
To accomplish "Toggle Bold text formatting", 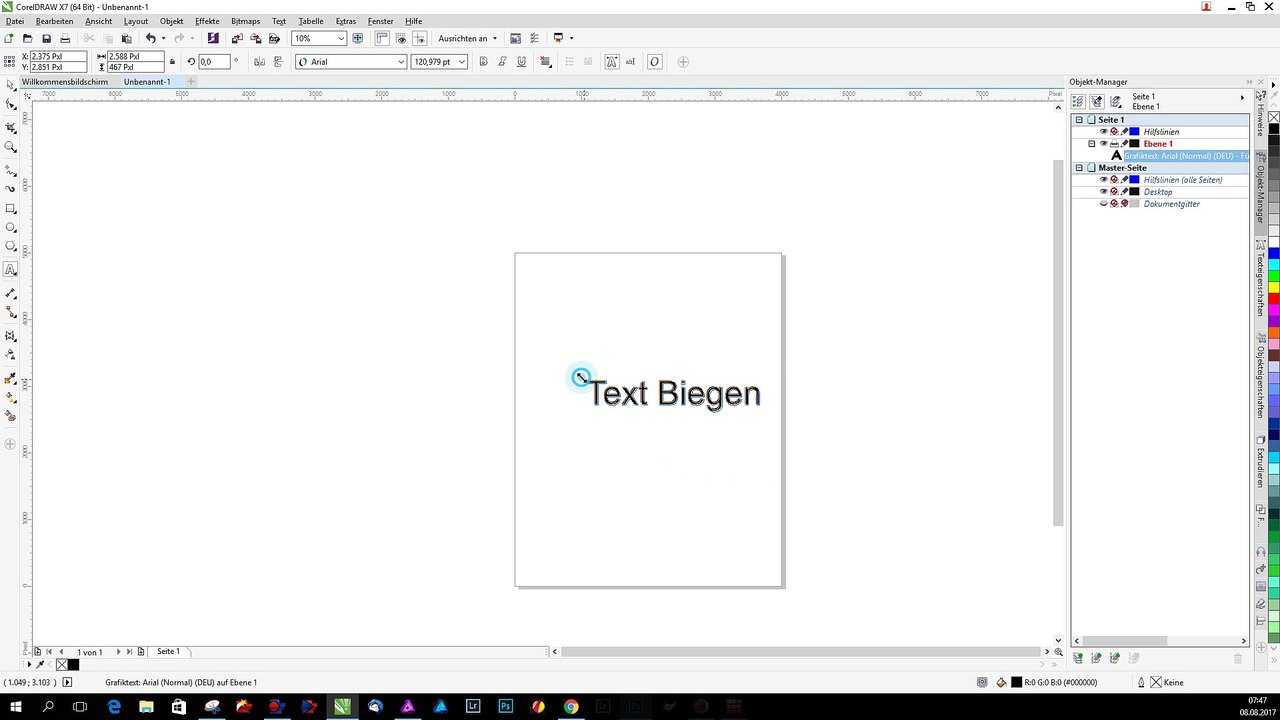I will 484,62.
